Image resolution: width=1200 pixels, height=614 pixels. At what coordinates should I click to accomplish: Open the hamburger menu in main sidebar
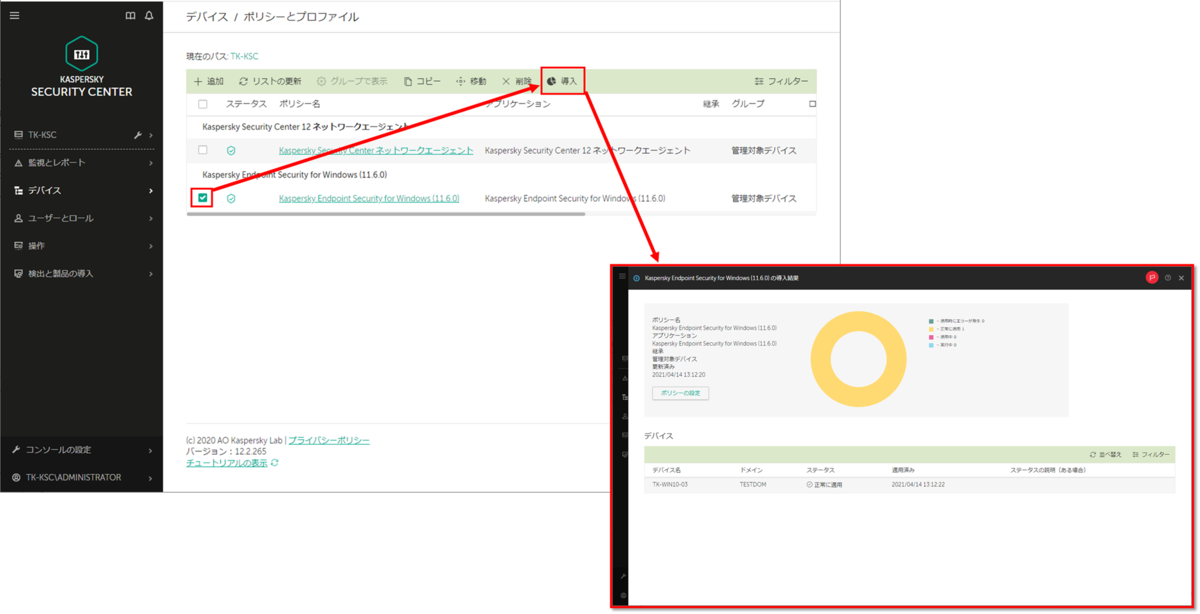pyautogui.click(x=14, y=16)
